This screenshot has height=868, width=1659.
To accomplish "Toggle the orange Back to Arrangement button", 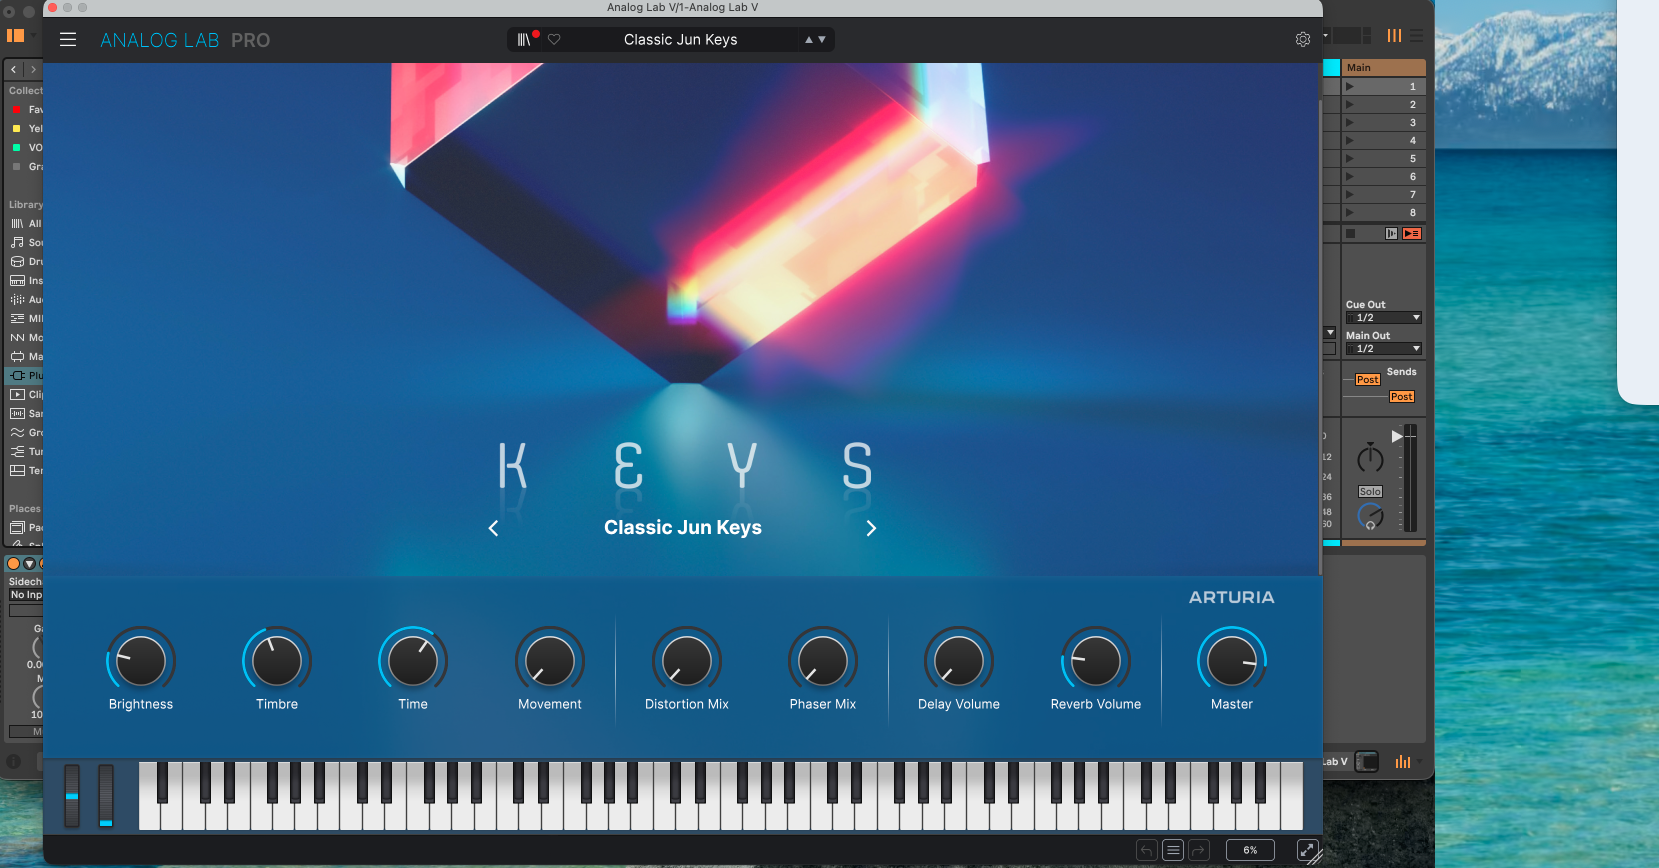I will point(1412,234).
